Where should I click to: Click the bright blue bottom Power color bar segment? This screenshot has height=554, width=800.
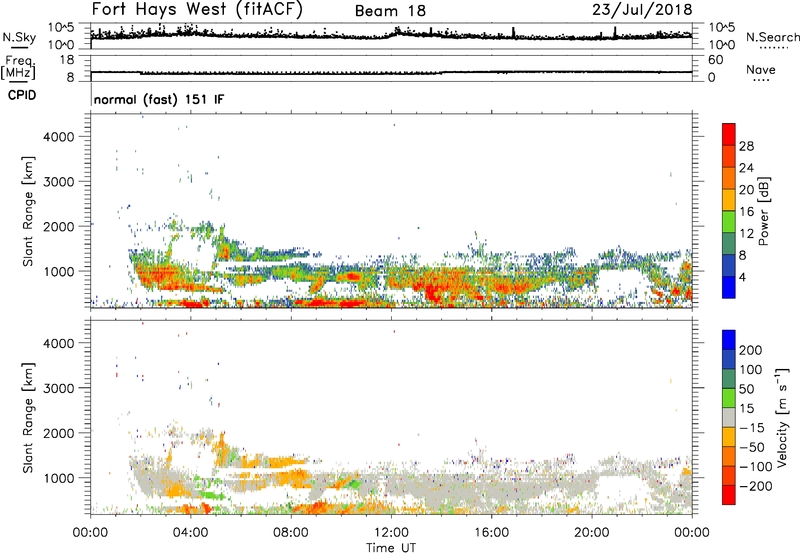click(729, 287)
